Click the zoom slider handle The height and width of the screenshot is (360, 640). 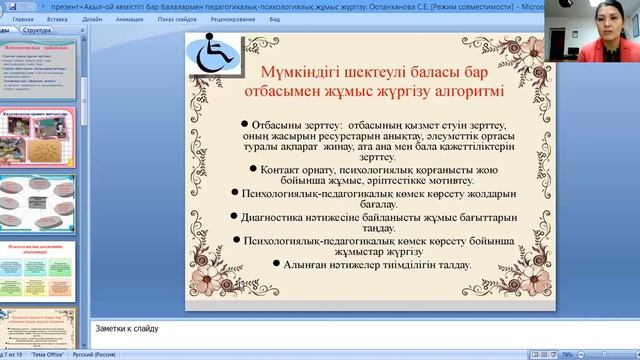604,354
